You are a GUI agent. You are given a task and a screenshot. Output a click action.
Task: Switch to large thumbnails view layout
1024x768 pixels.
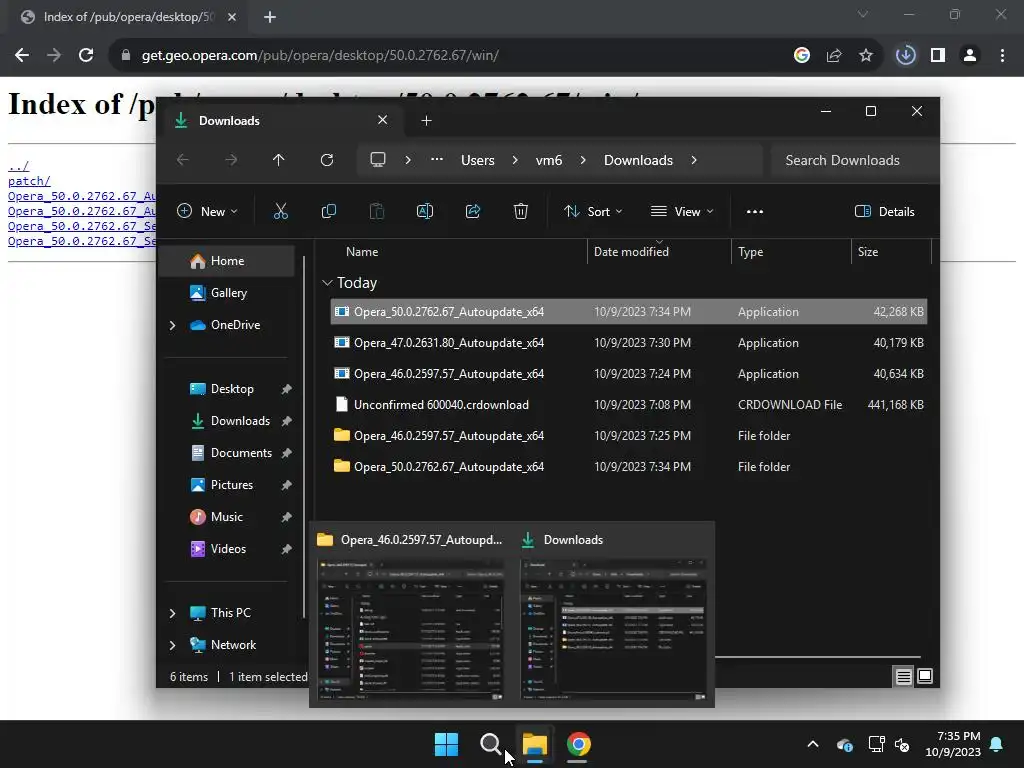coord(925,677)
